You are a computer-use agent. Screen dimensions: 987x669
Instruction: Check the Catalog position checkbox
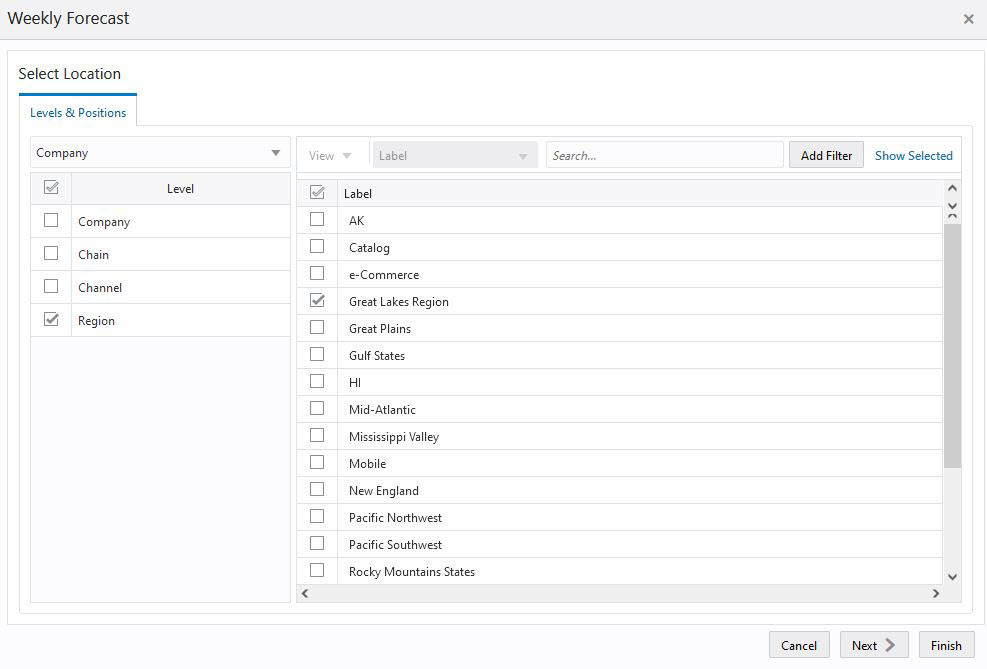(317, 246)
